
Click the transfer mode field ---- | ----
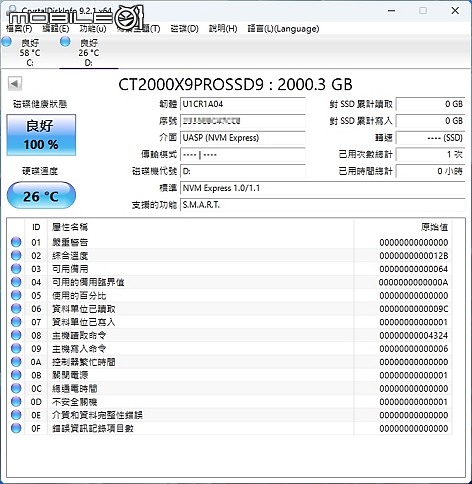(243, 154)
